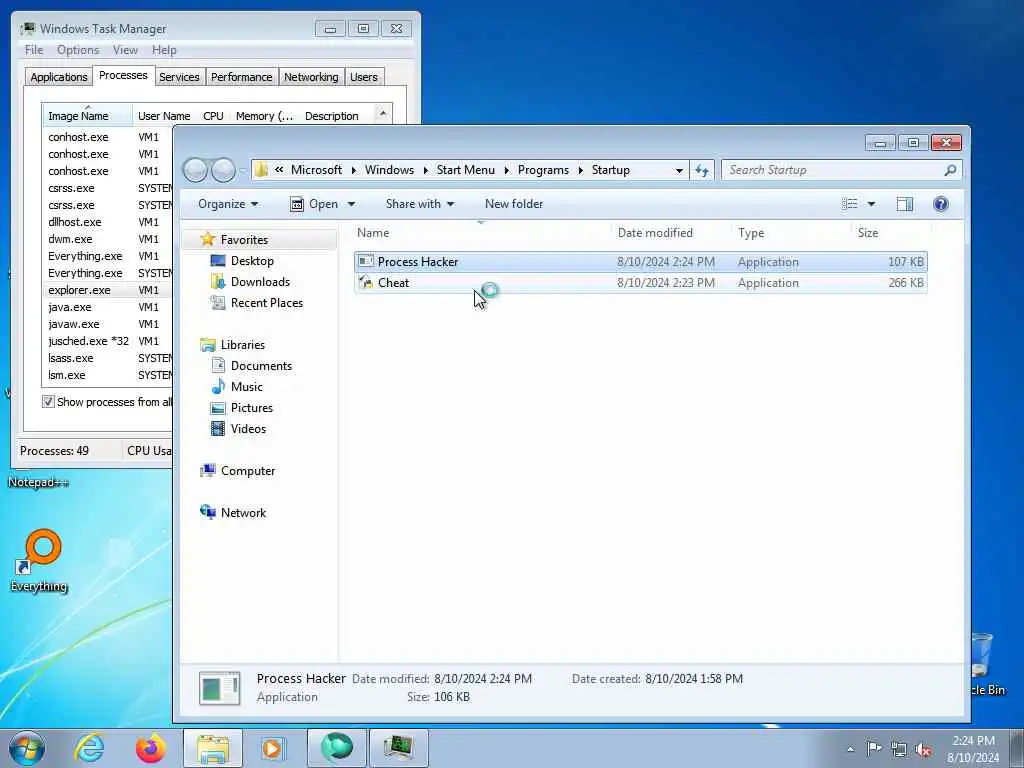Click Windows Explorer taskbar button
The image size is (1024, 768).
212,748
